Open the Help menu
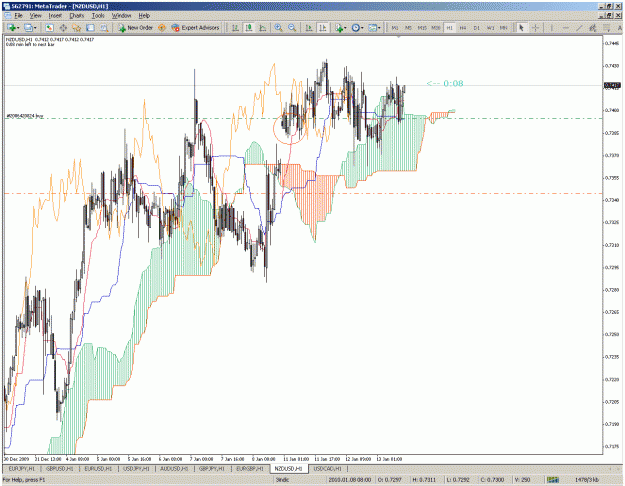Image resolution: width=625 pixels, height=486 pixels. pos(144,16)
